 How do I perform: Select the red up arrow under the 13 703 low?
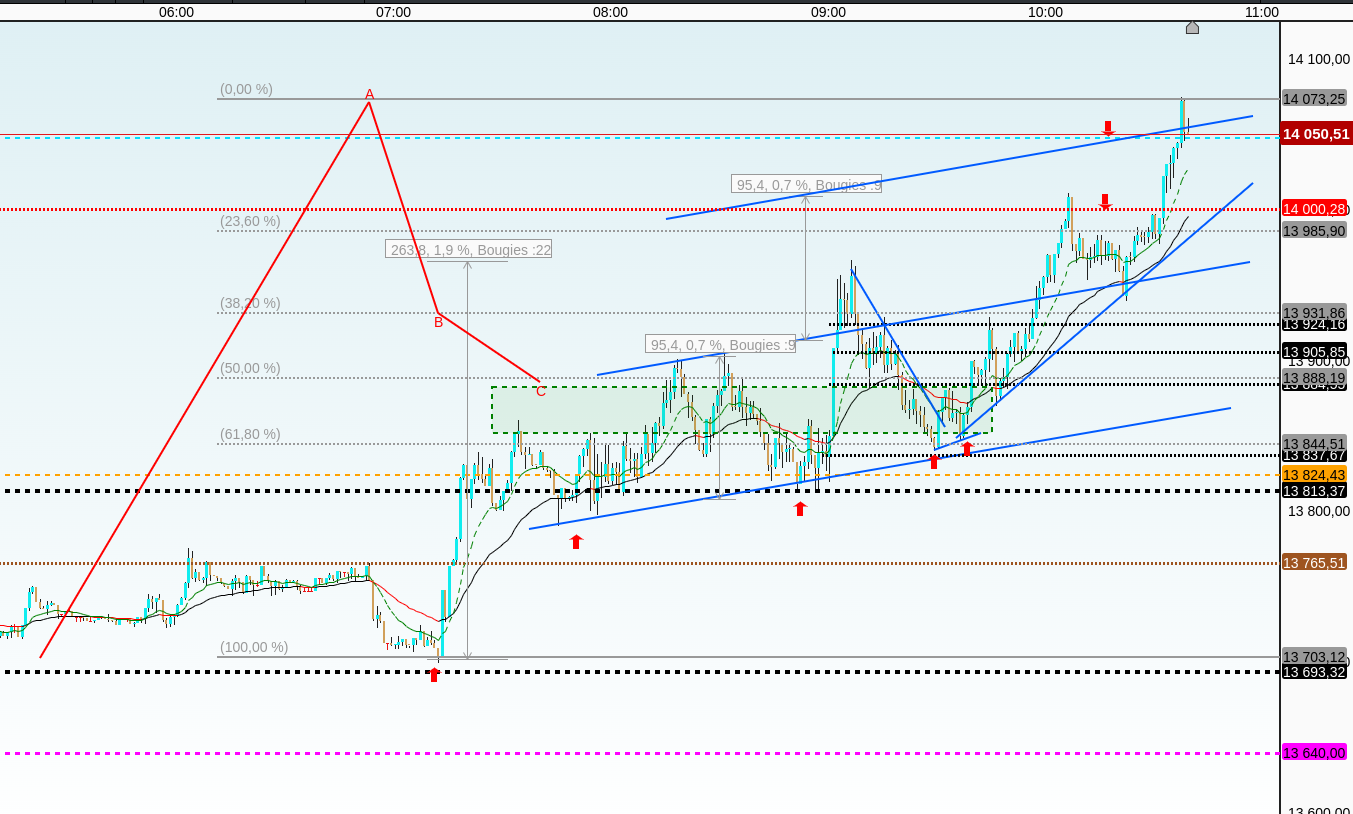pyautogui.click(x=434, y=674)
